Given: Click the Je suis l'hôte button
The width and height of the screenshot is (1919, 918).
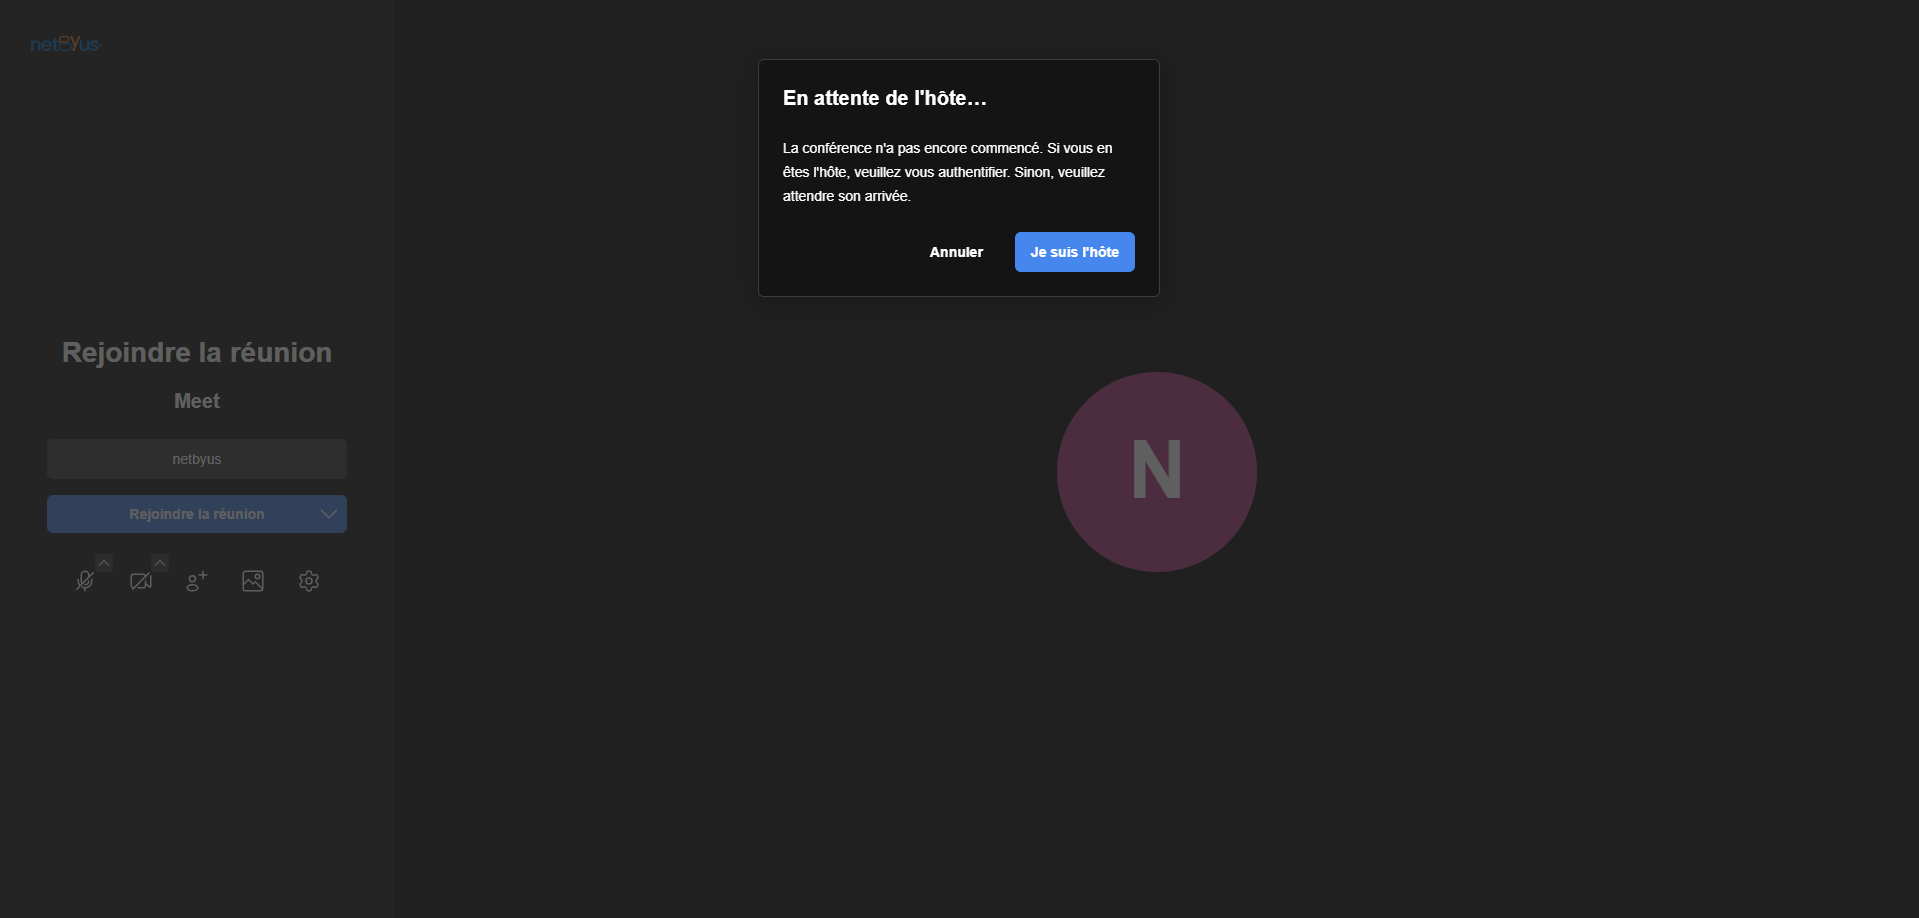Looking at the screenshot, I should pos(1074,252).
